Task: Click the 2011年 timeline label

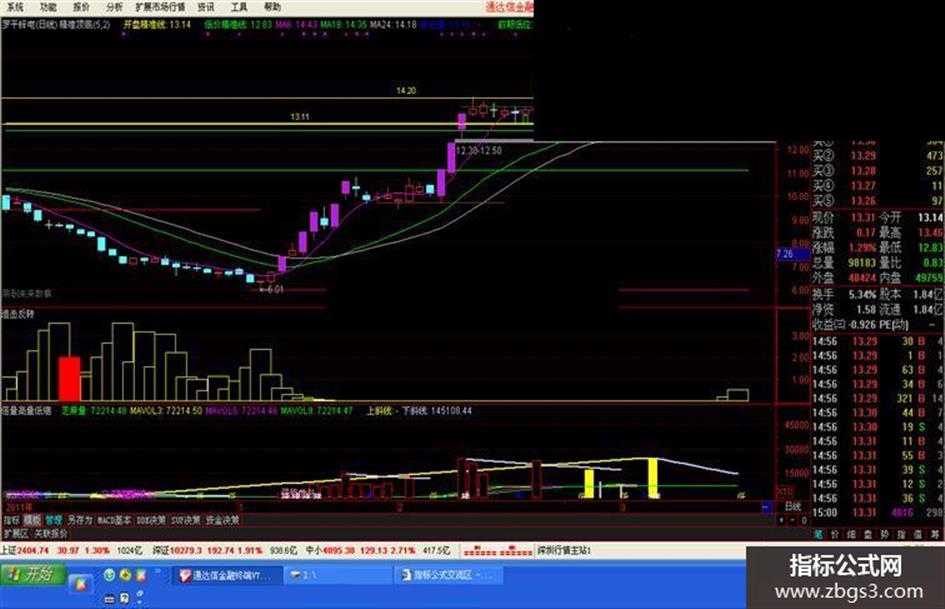Action: (x=20, y=507)
